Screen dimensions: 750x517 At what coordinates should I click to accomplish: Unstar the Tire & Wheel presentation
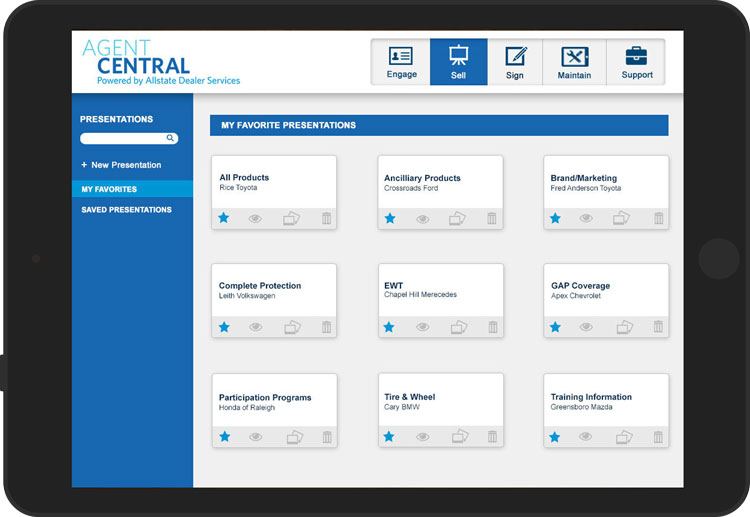[389, 437]
